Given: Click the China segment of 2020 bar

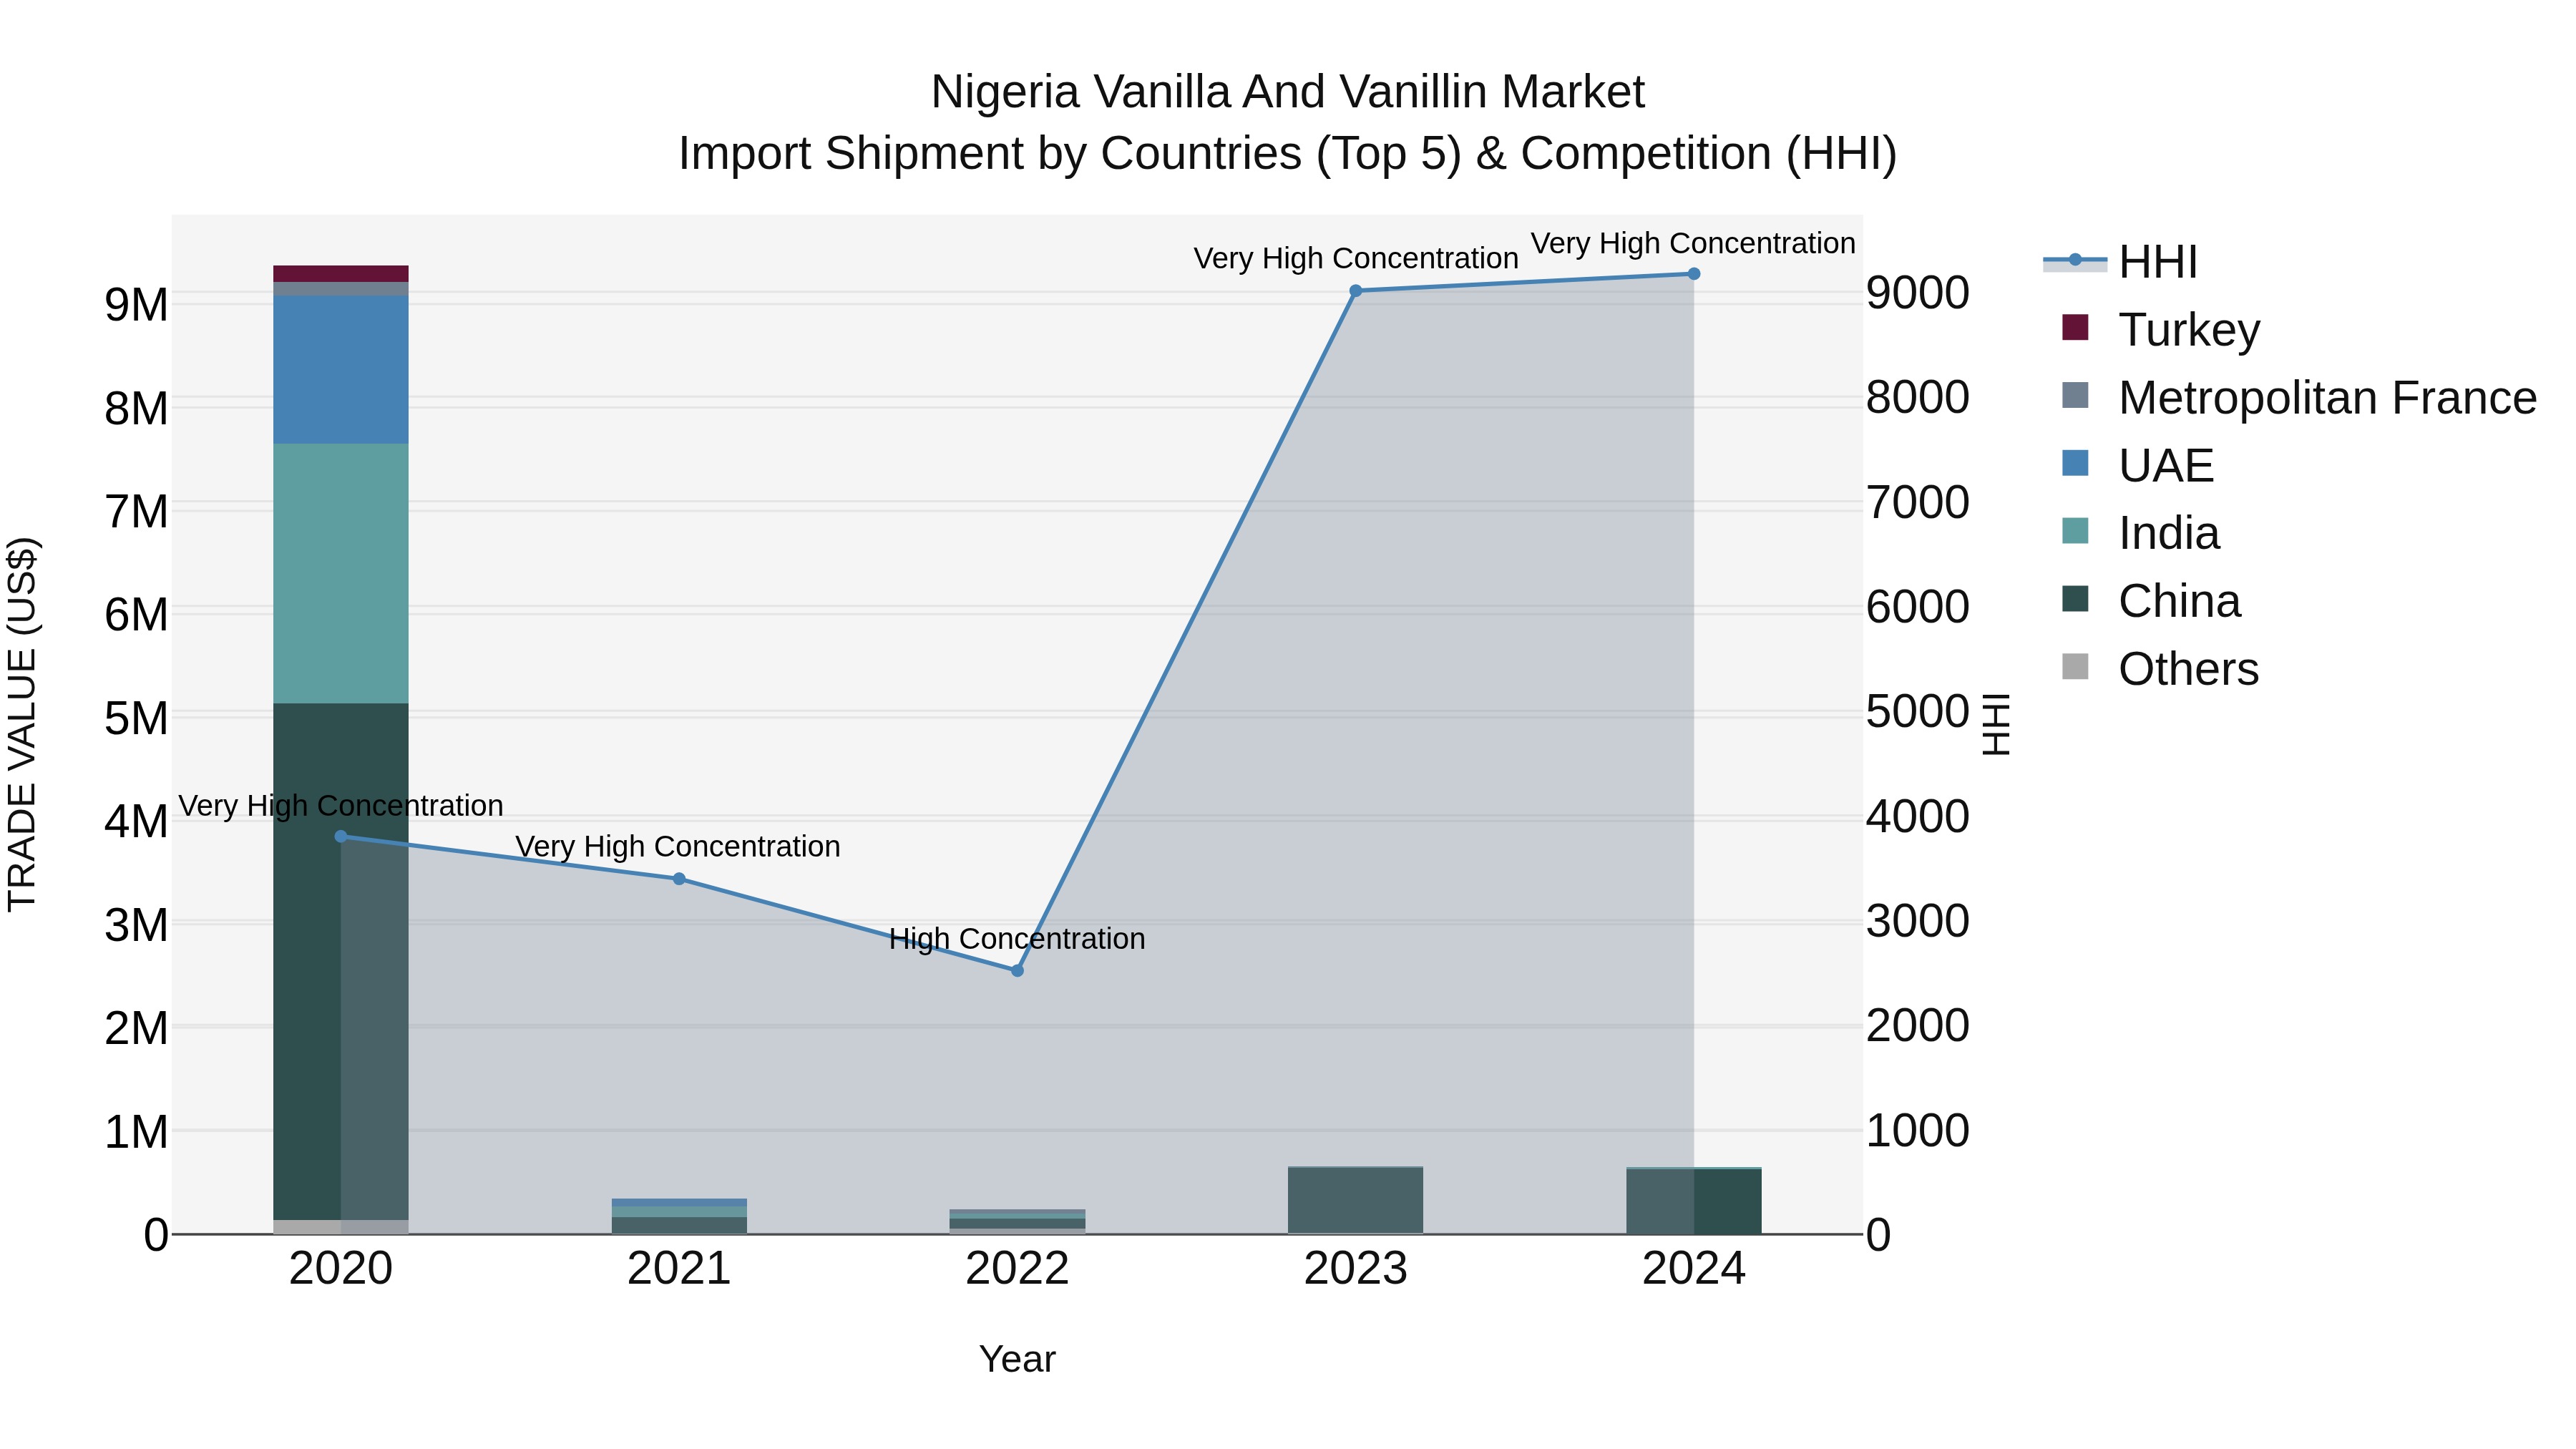Looking at the screenshot, I should 341,961.
